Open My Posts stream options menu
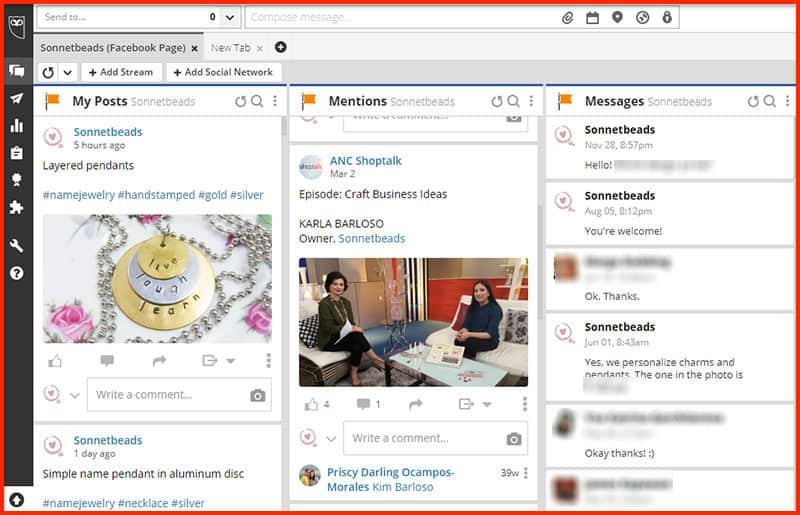The image size is (800, 515). (x=275, y=101)
